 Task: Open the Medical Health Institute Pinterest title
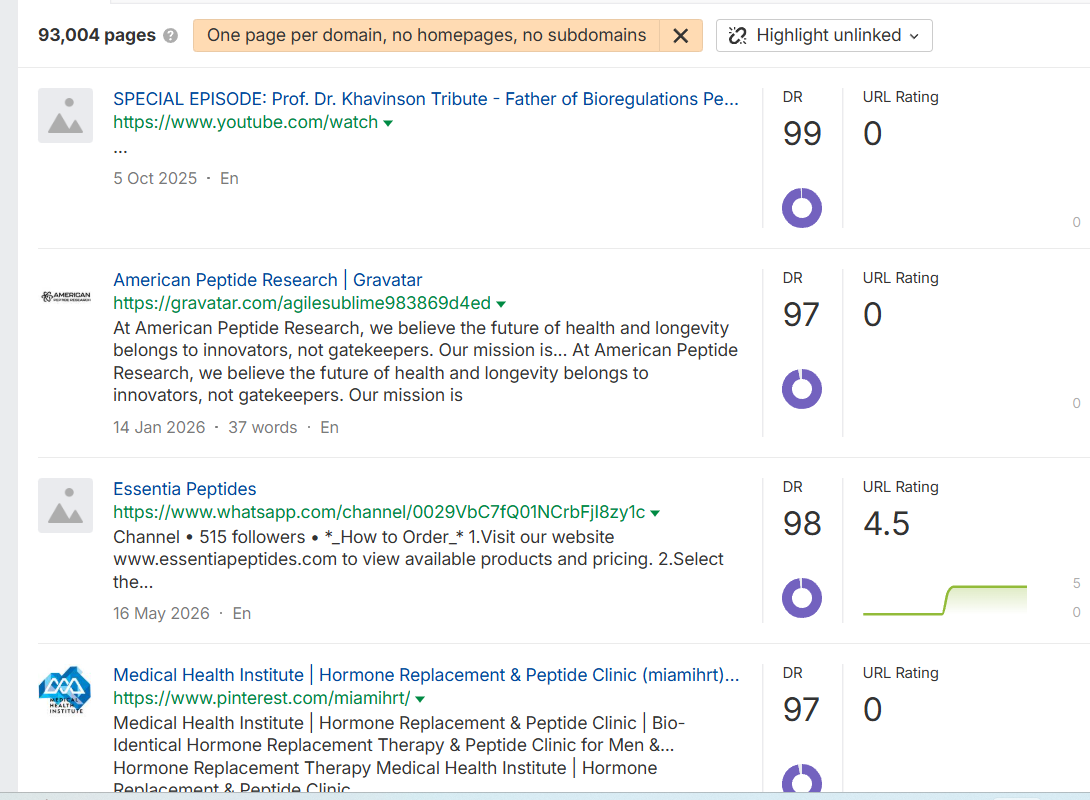point(425,675)
